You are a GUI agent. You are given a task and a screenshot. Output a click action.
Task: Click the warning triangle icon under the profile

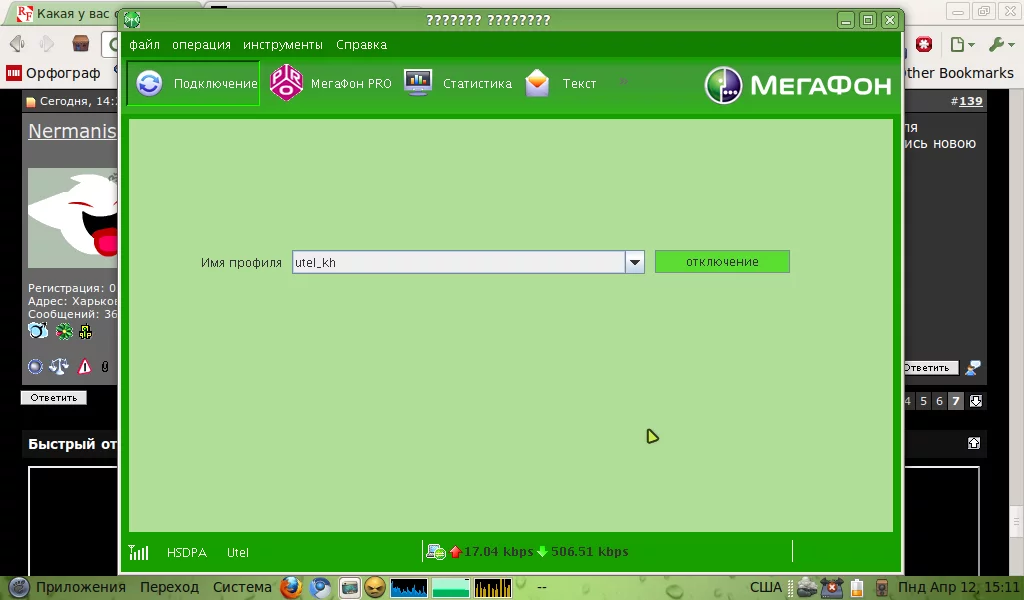click(84, 367)
